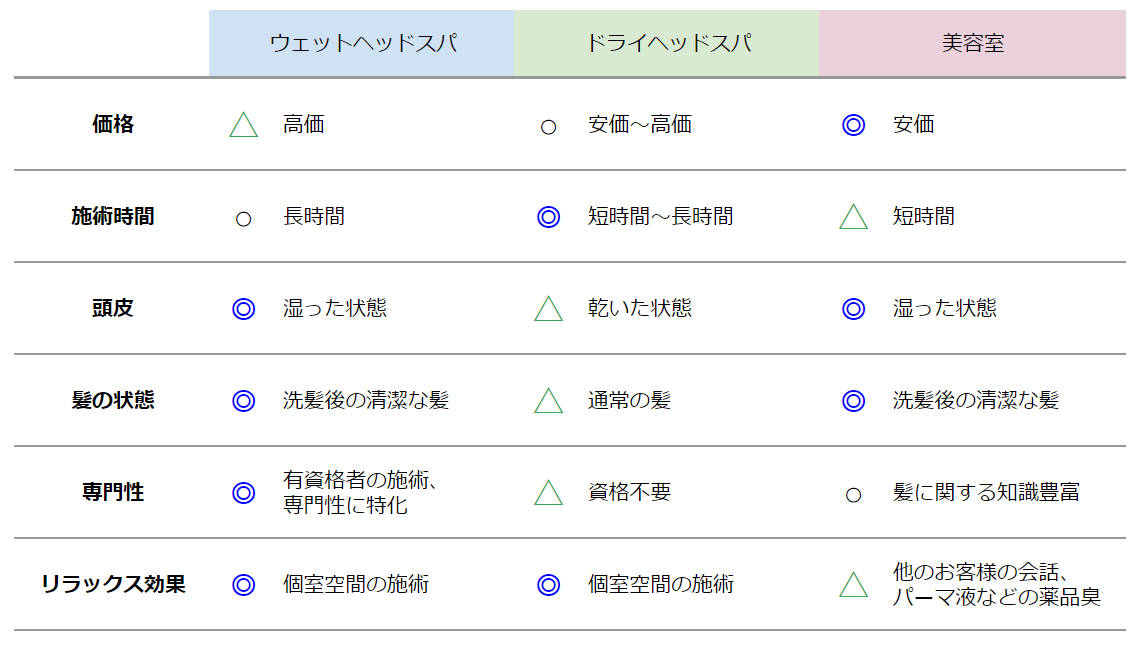The image size is (1135, 646).
Task: Click the small circle icon beside 髪に関する知識豊富
Action: (x=853, y=495)
